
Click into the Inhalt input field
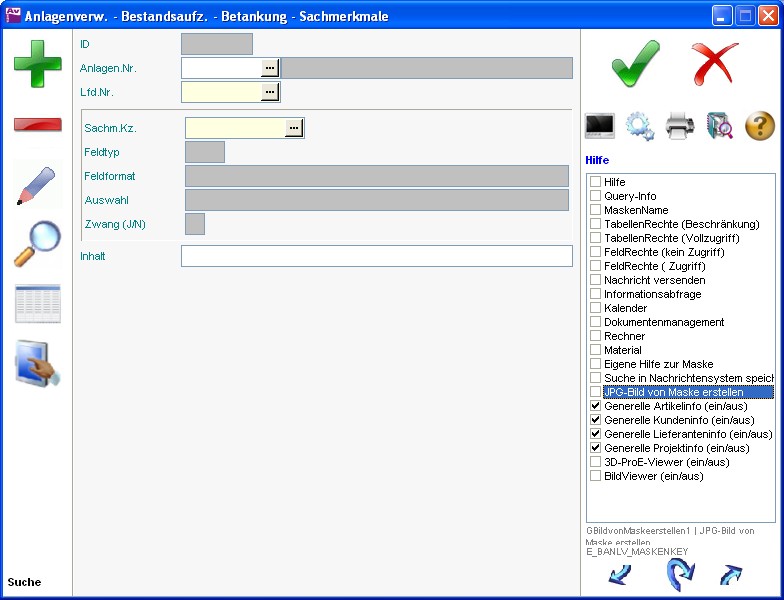pos(376,256)
